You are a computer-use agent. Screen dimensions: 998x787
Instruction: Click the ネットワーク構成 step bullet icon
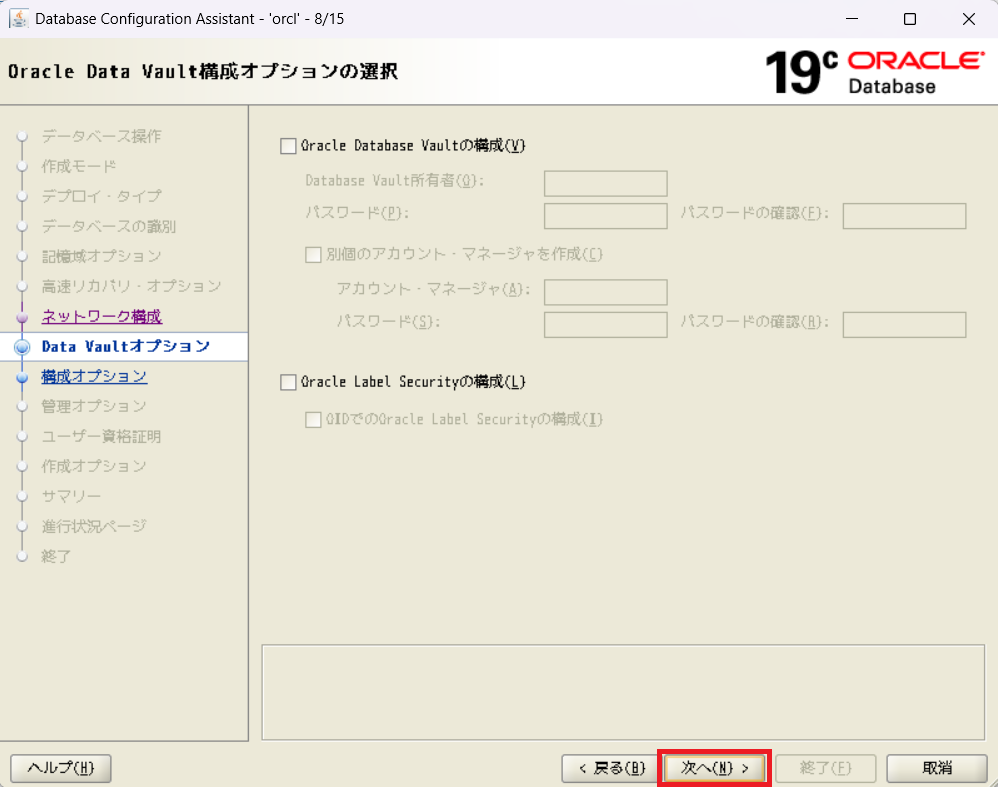(x=22, y=317)
